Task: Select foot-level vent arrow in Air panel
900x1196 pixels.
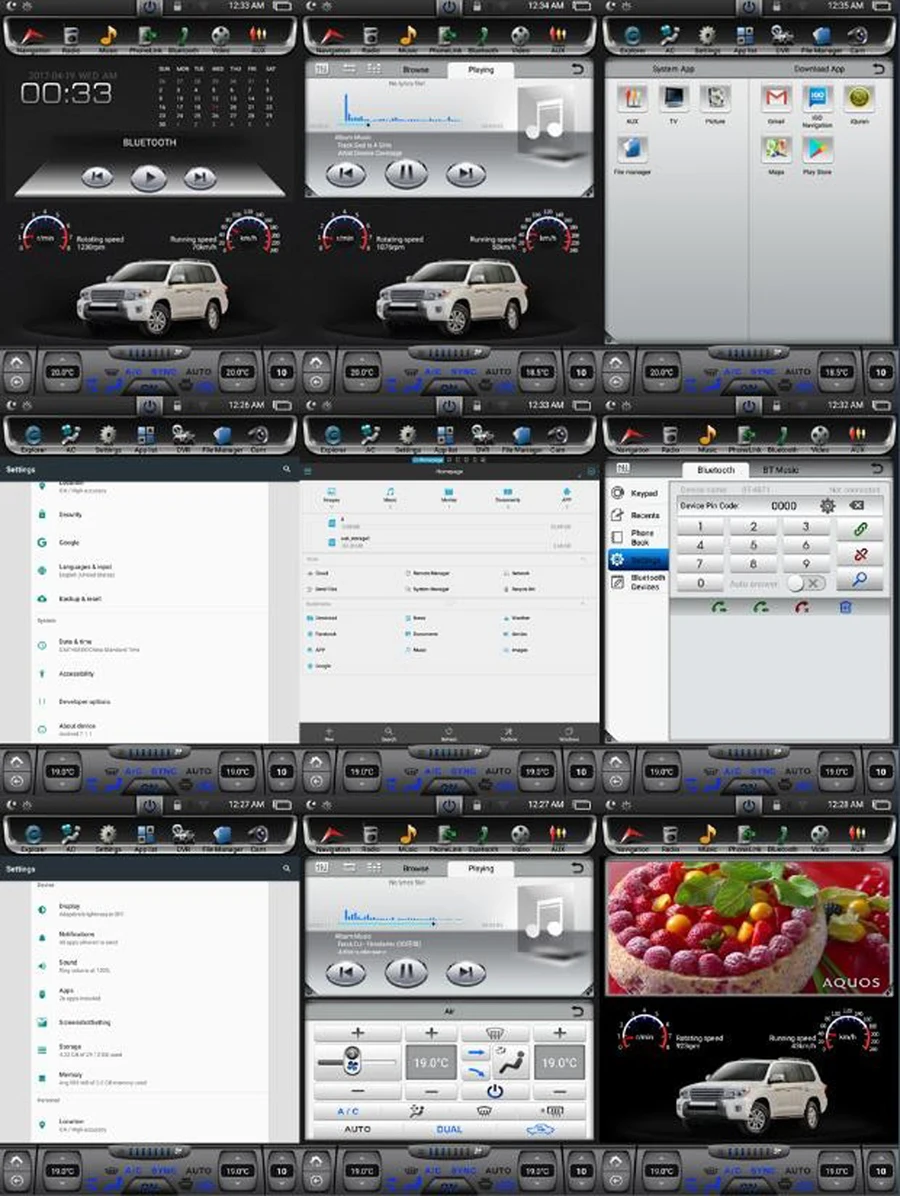Action: 476,1072
